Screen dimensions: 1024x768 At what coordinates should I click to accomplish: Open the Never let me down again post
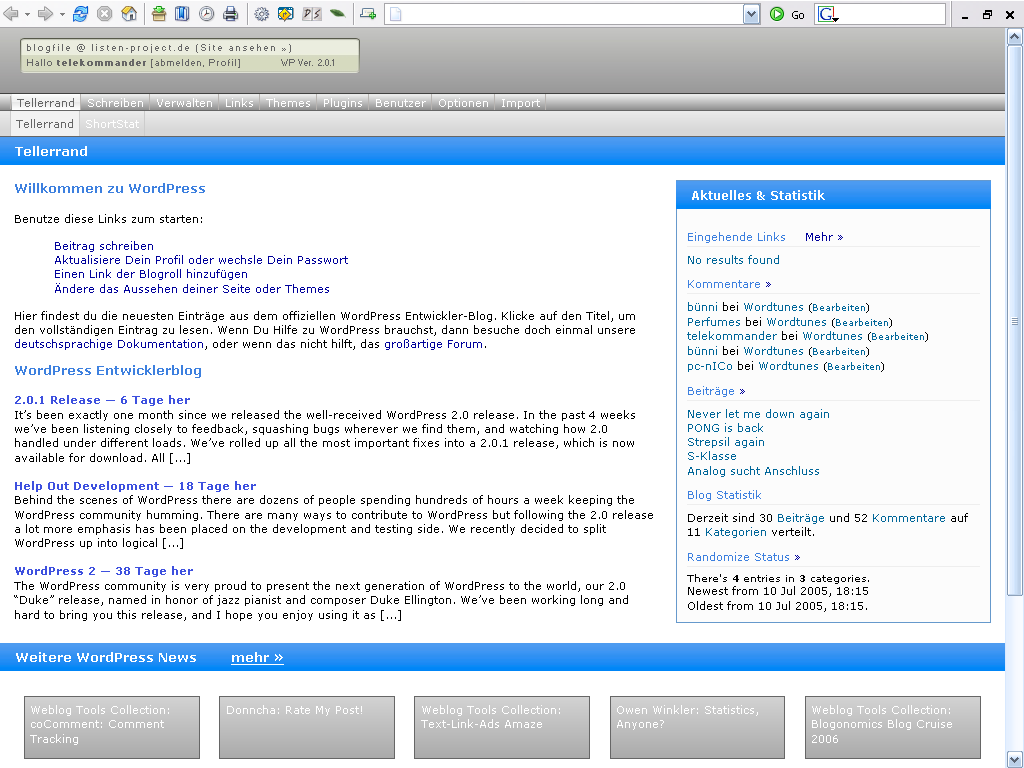coord(758,413)
